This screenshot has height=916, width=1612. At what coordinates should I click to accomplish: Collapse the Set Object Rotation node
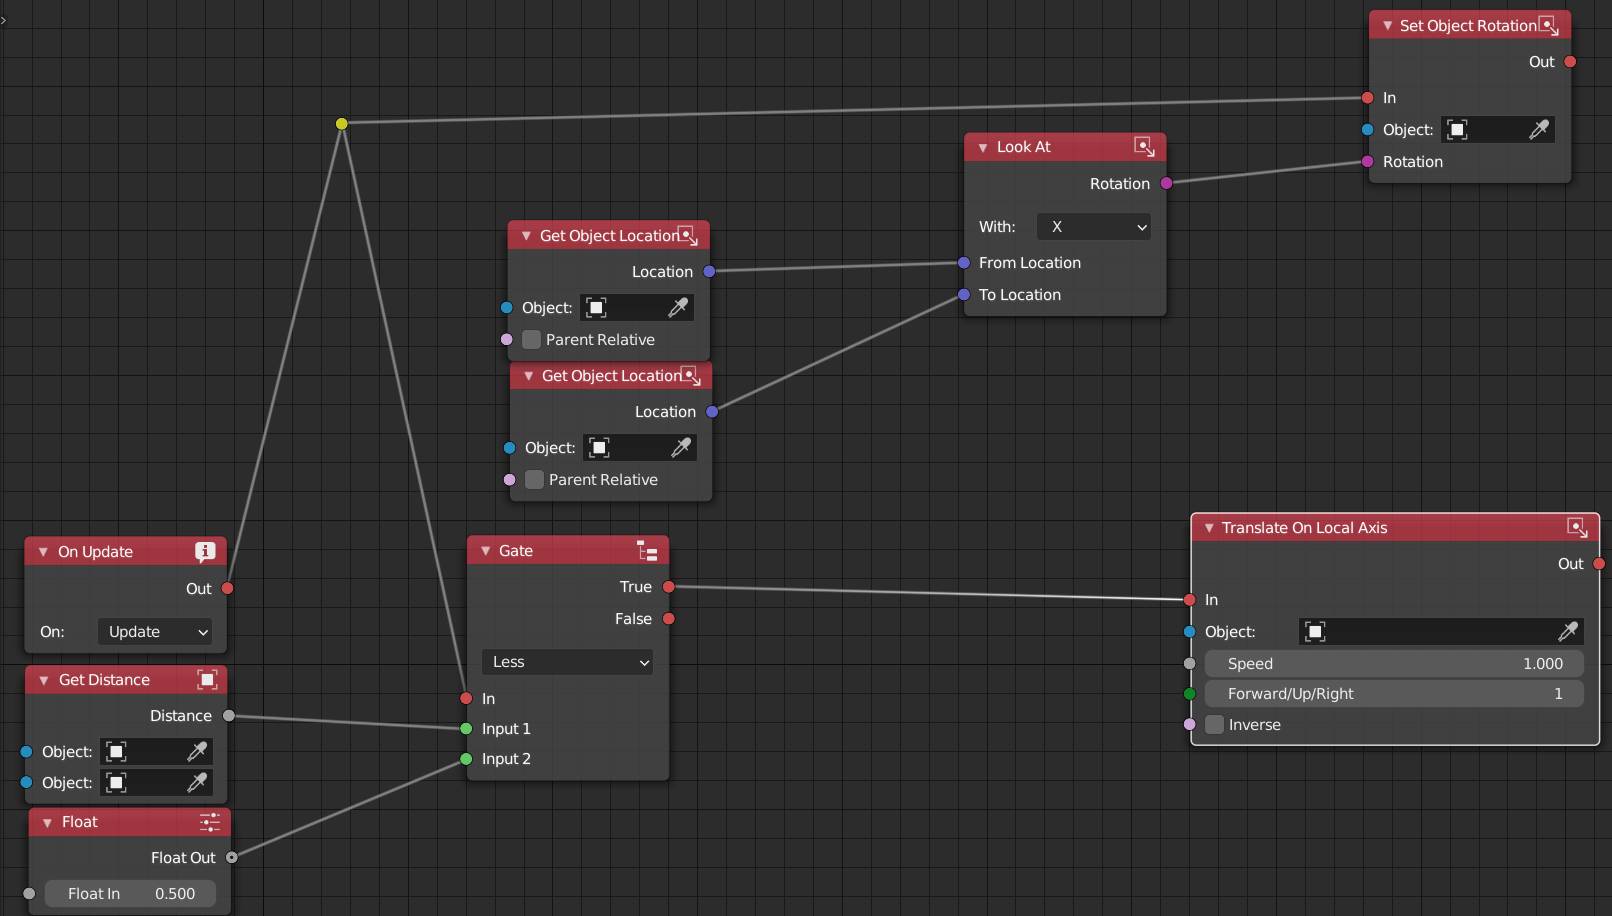point(1386,25)
